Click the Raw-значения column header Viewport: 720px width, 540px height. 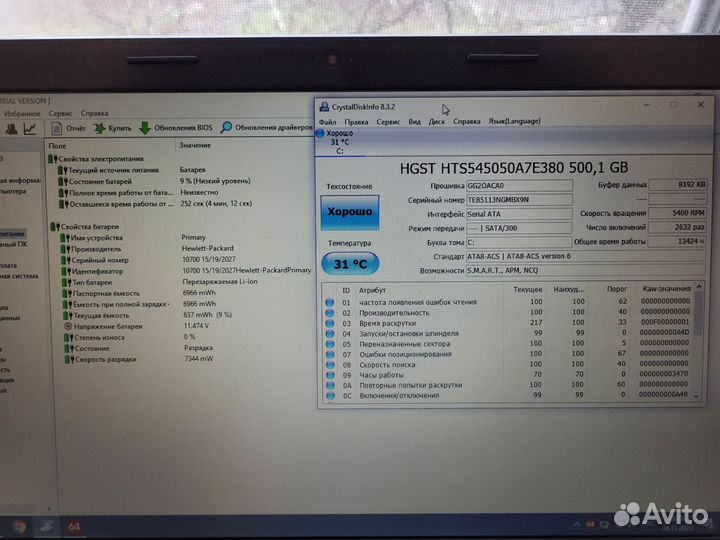(666, 289)
